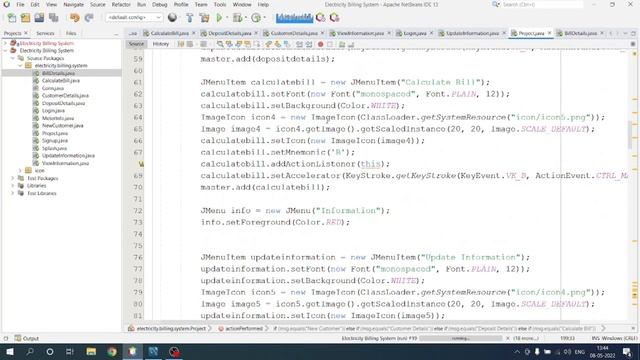The image size is (640, 360).
Task: Open the default config dropdown
Action: click(x=134, y=18)
